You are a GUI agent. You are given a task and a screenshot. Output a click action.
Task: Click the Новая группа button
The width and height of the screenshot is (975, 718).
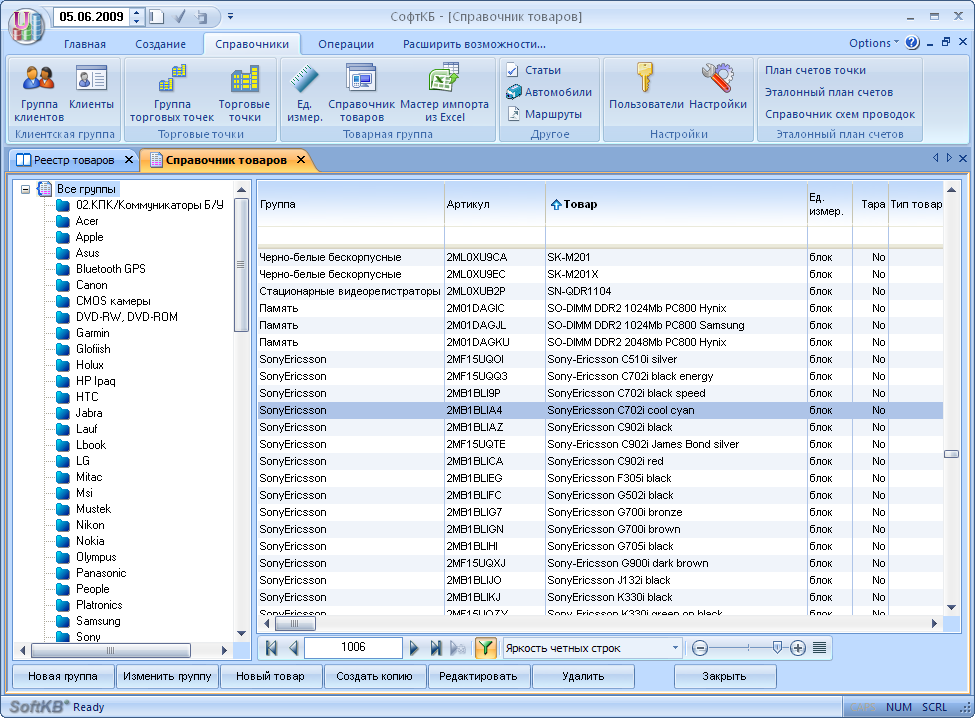tap(63, 676)
